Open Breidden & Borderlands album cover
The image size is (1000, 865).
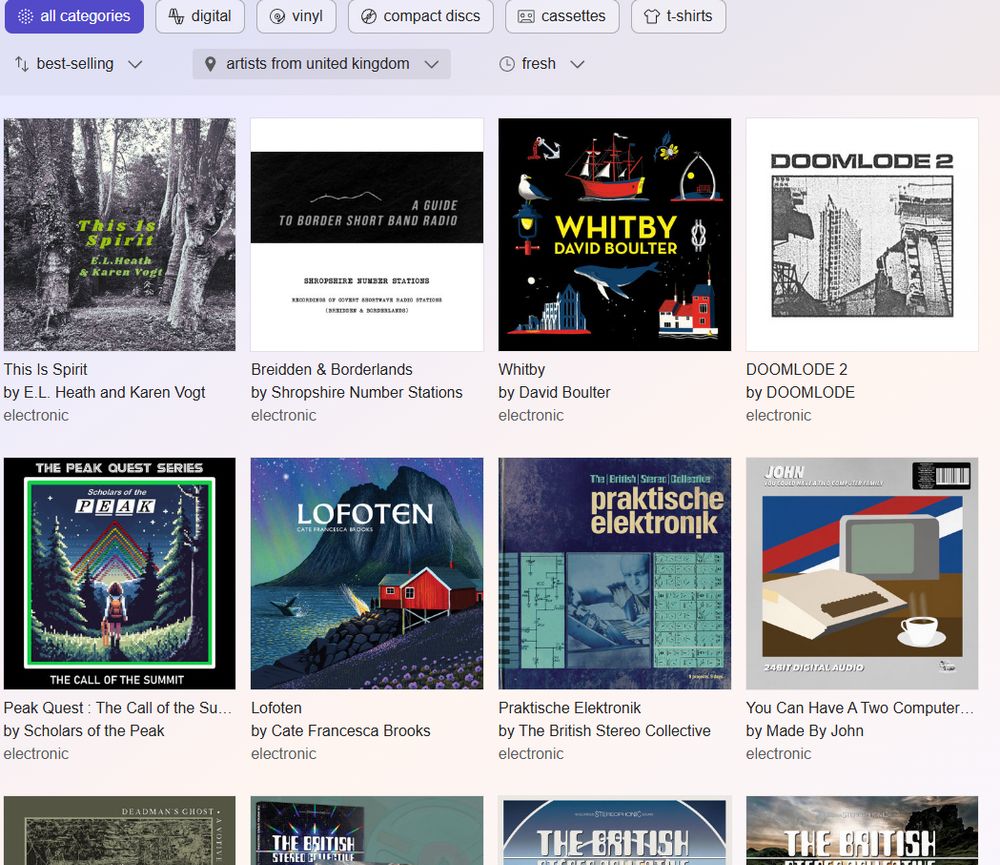pos(367,234)
